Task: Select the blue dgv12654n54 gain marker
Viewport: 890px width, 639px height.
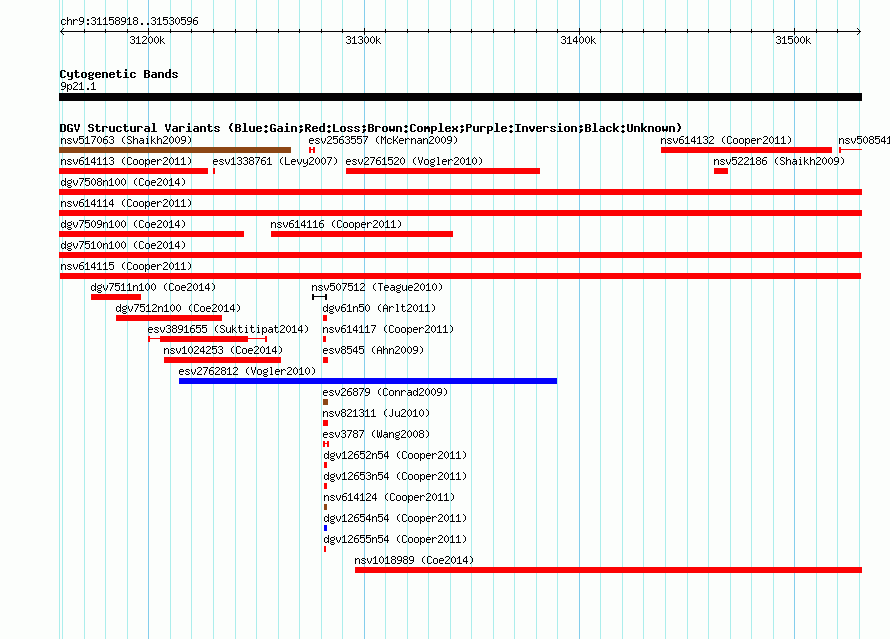Action: [x=325, y=528]
